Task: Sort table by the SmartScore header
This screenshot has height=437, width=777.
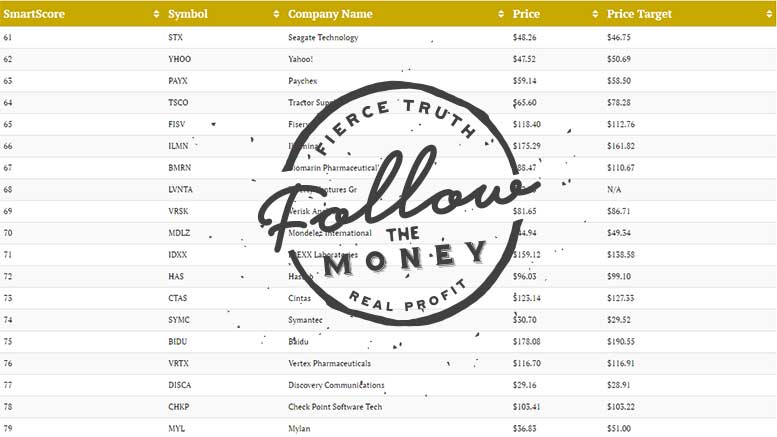Action: click(34, 14)
